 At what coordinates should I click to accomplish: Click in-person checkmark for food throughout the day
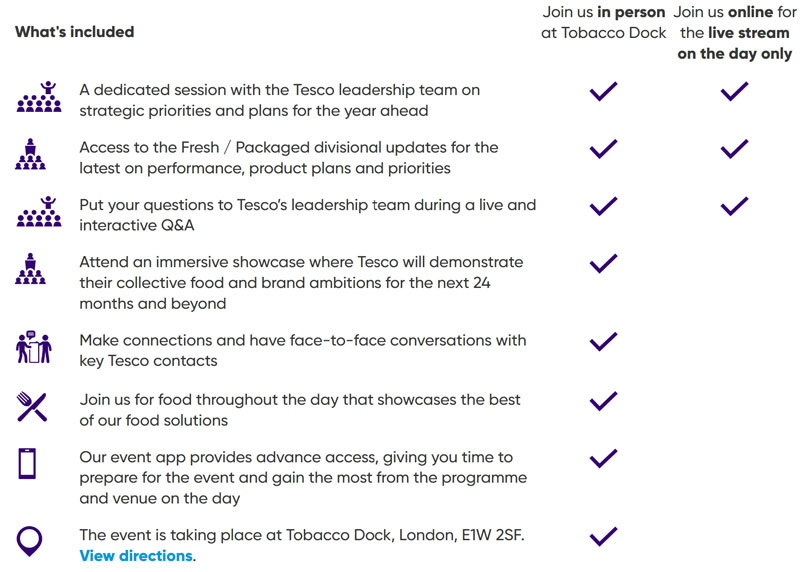(x=603, y=402)
